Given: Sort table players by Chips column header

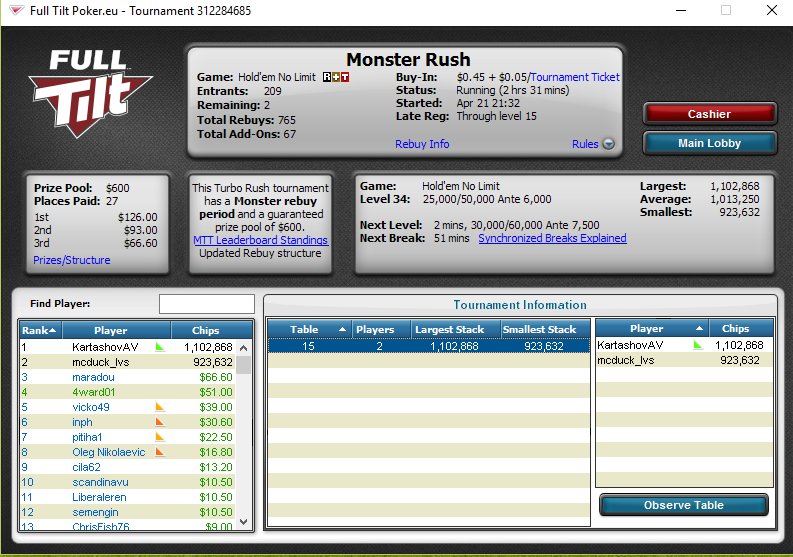Looking at the screenshot, I should (x=741, y=328).
